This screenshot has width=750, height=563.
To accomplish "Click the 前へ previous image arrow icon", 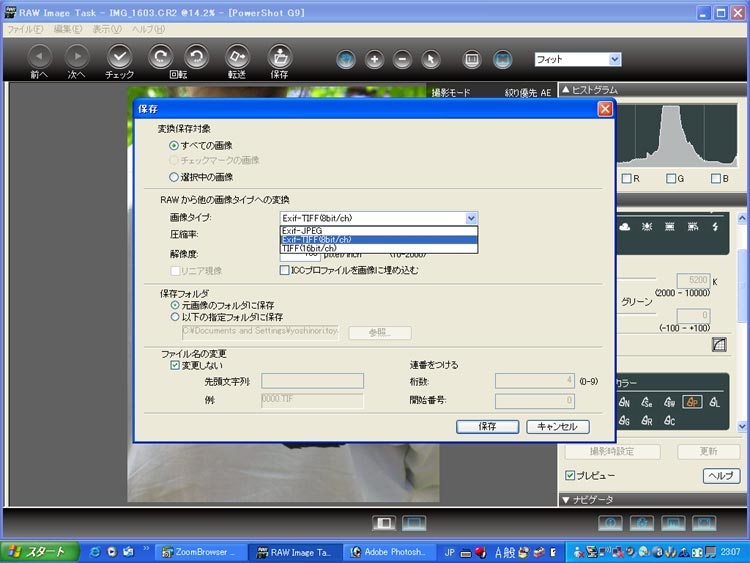I will click(40, 57).
